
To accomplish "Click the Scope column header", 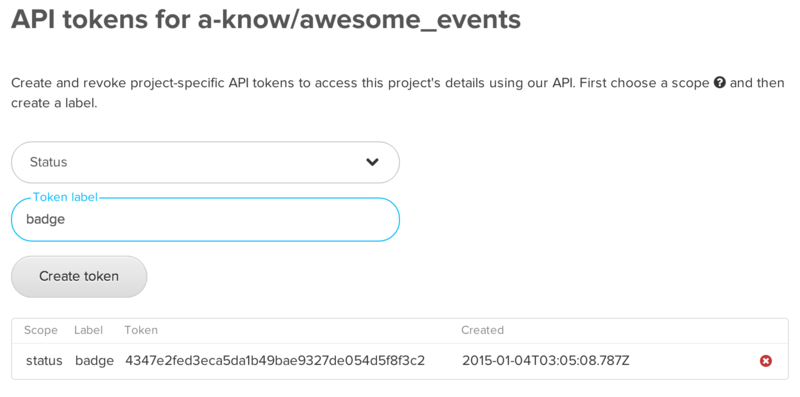I will tap(41, 330).
